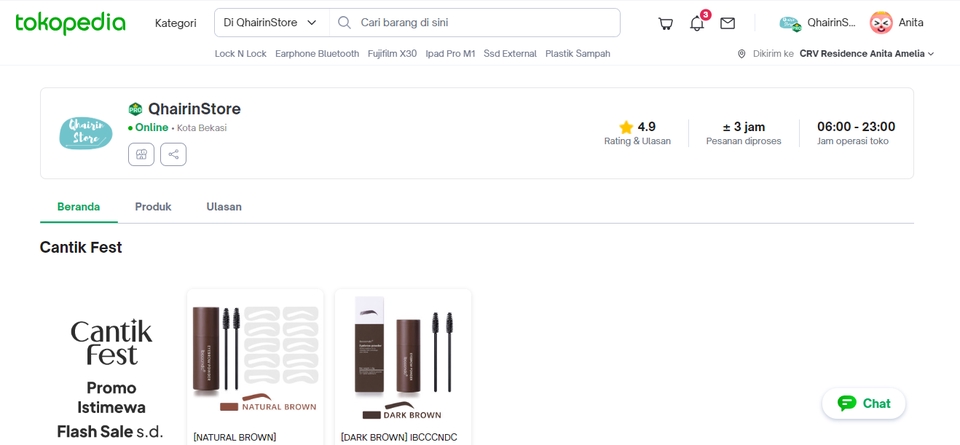
Task: Click the [NATURAL BROWN] product title
Action: point(234,438)
